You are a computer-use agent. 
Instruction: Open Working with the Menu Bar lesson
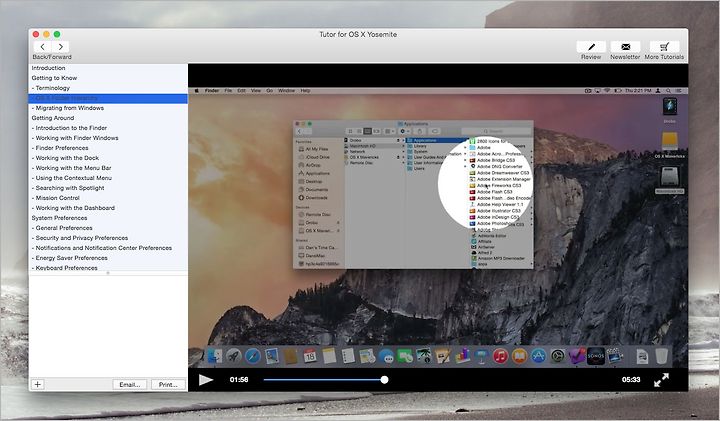108,168
